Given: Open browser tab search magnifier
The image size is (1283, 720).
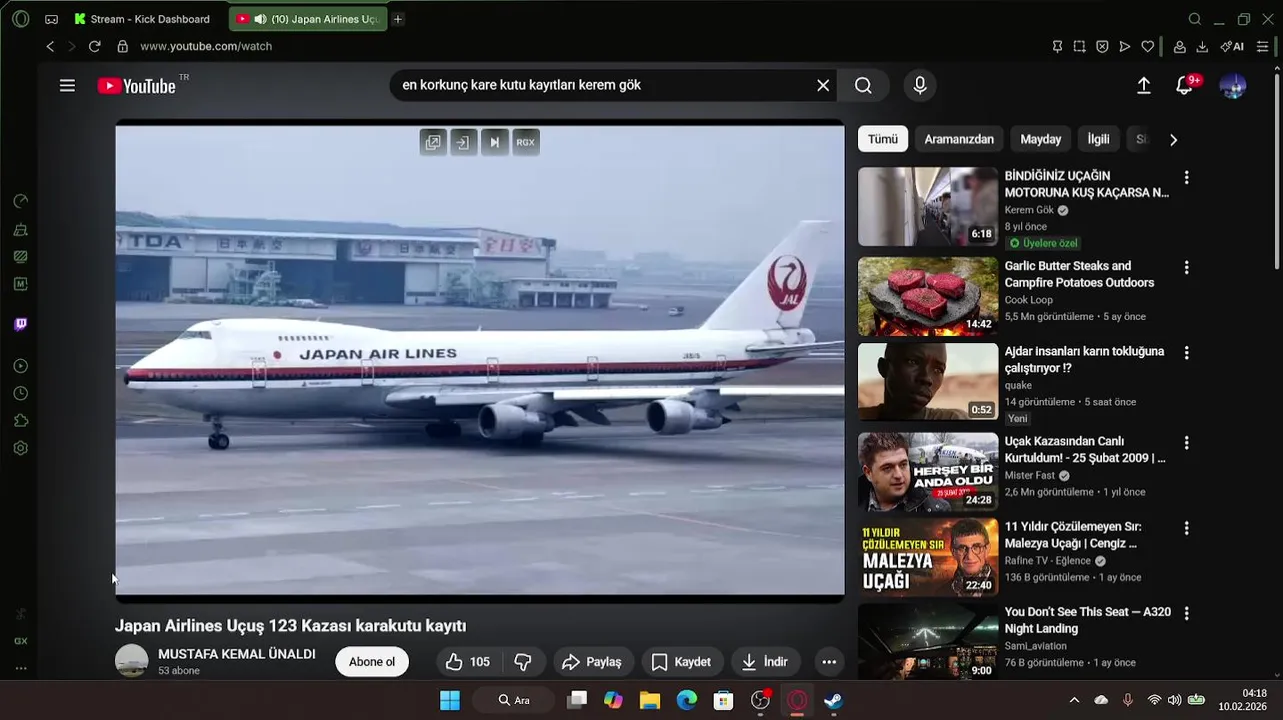Looking at the screenshot, I should [1194, 19].
